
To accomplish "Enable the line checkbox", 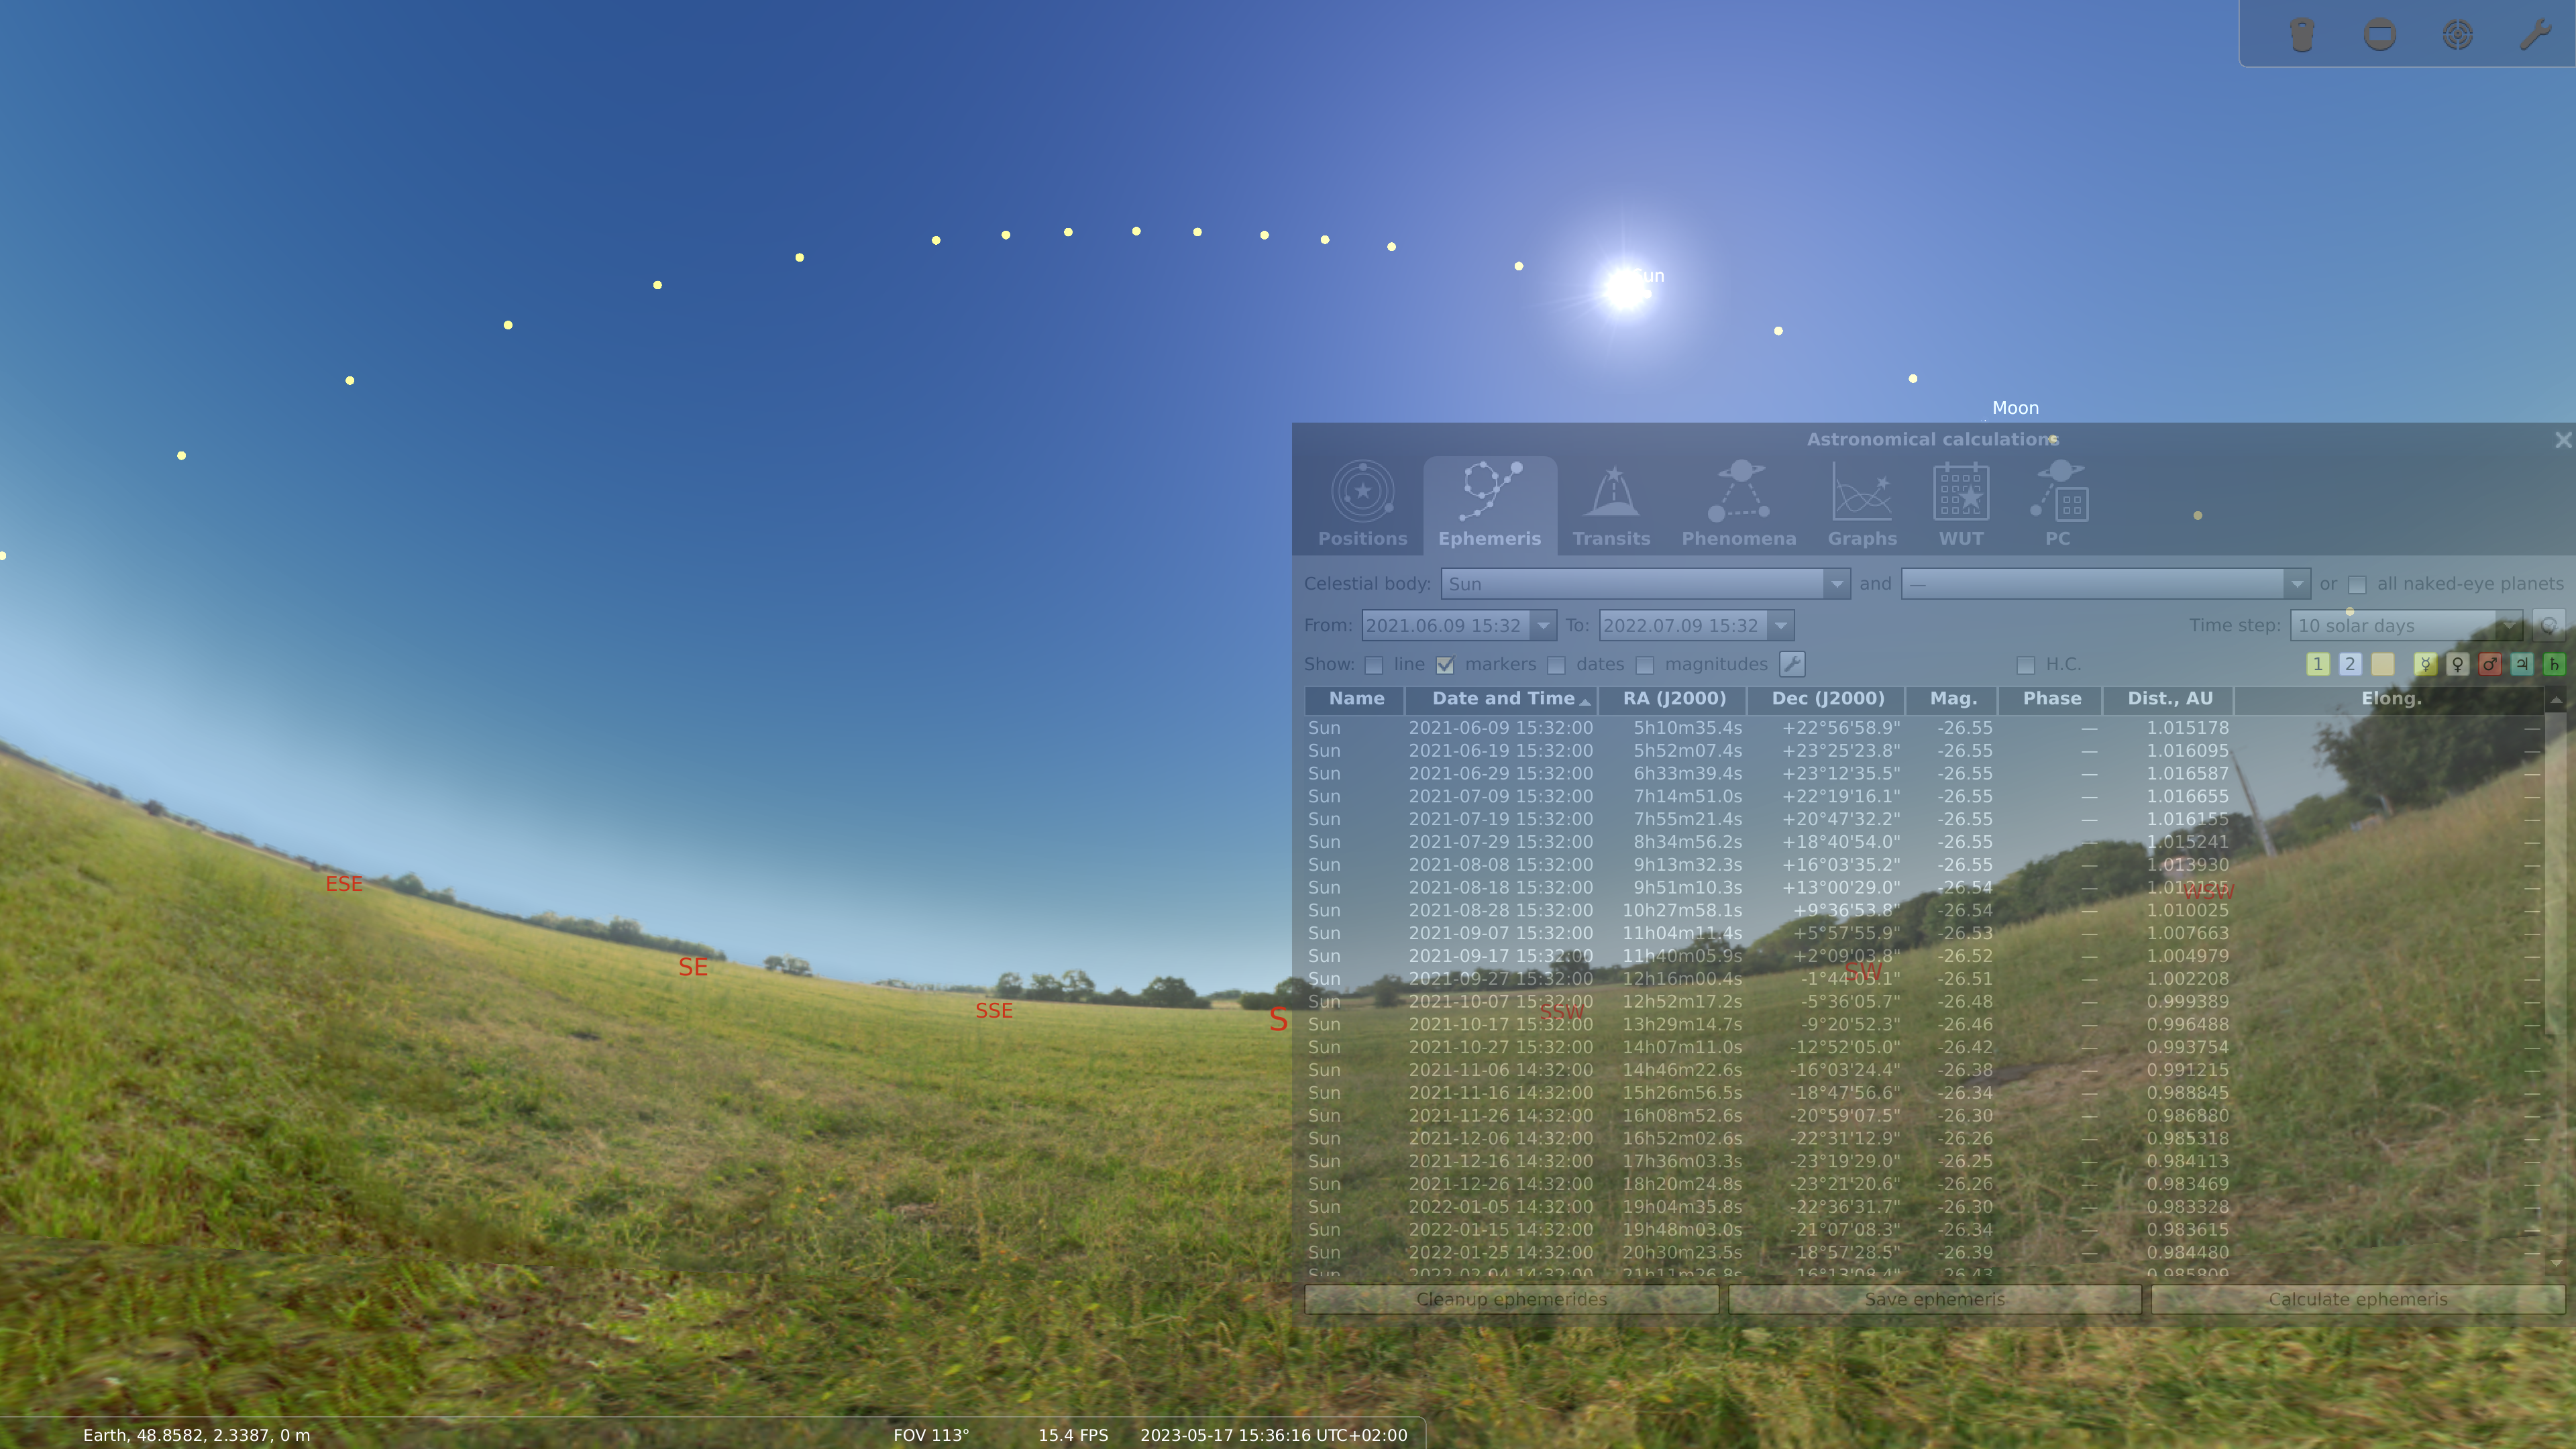I will coord(1374,665).
